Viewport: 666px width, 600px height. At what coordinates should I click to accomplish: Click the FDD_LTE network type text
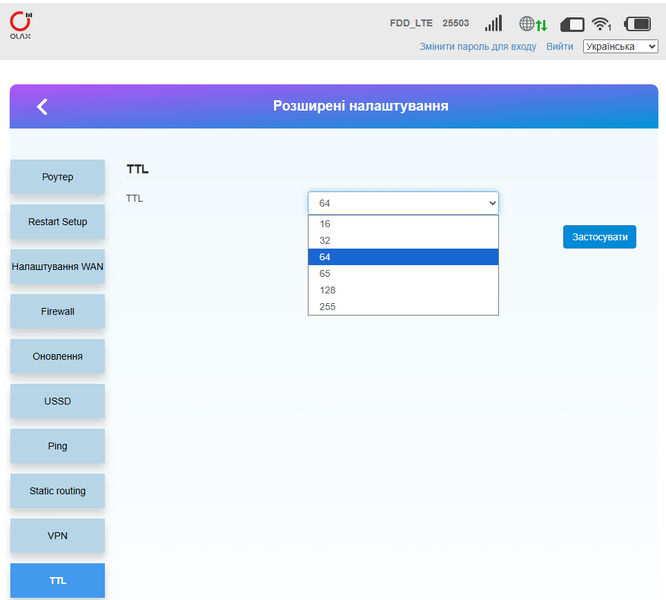411,23
